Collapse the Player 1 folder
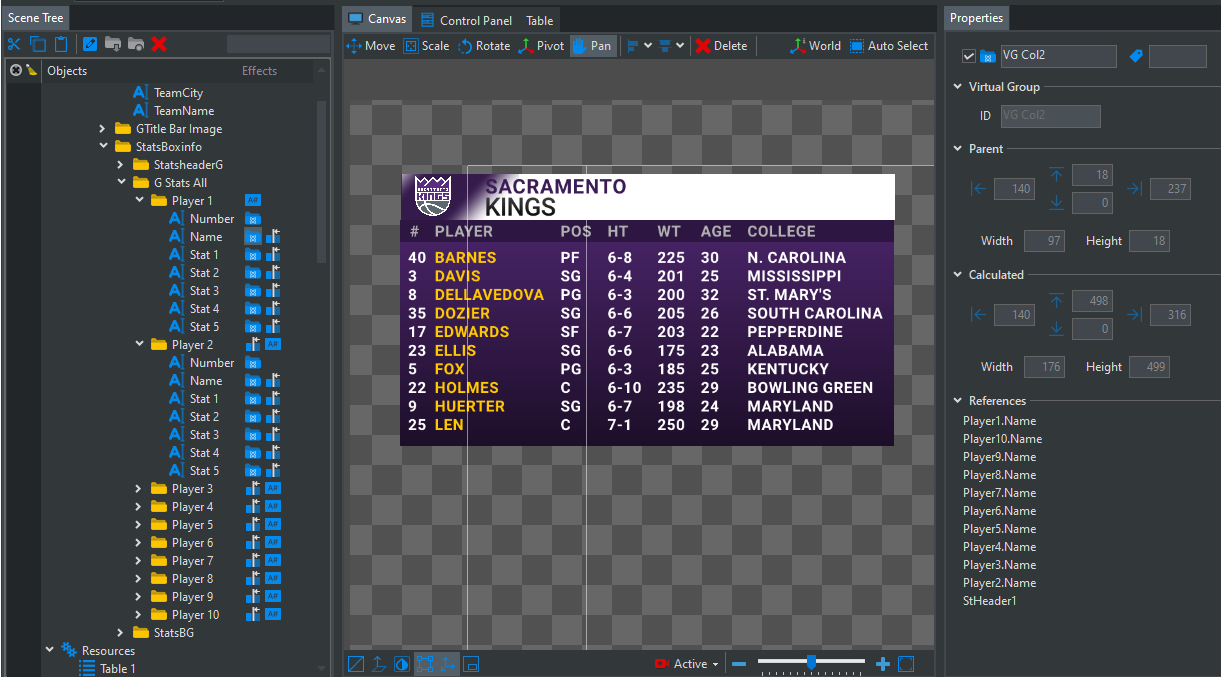 140,201
